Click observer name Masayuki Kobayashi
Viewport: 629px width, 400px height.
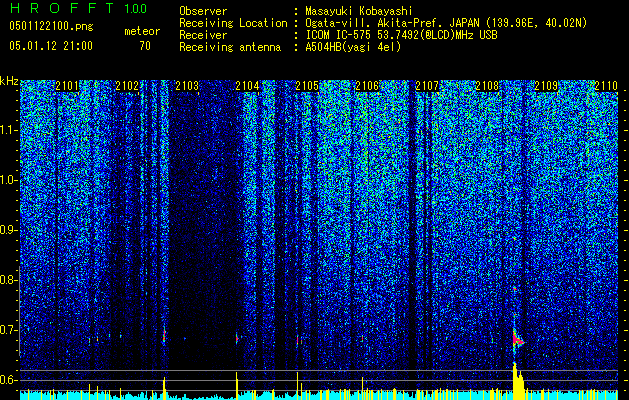click(359, 11)
